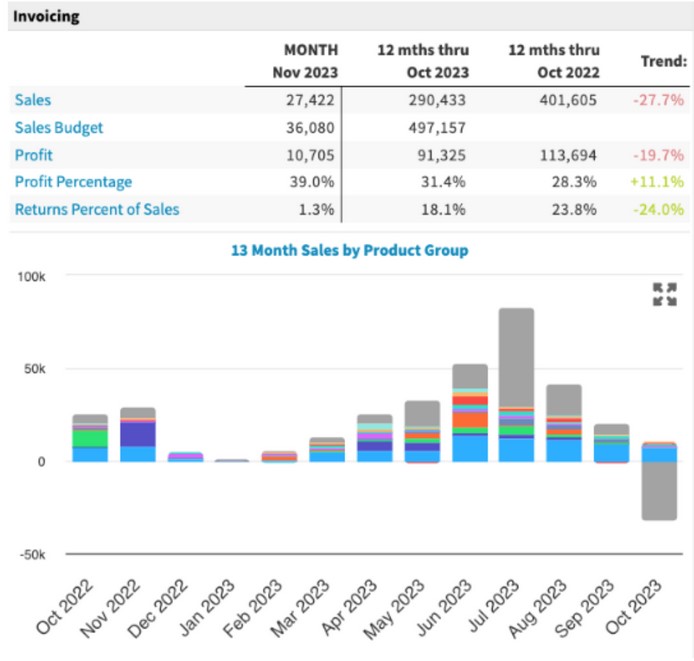This screenshot has height=661, width=694.
Task: Select the orange segment in Jun 2023 bar
Action: pyautogui.click(x=470, y=420)
